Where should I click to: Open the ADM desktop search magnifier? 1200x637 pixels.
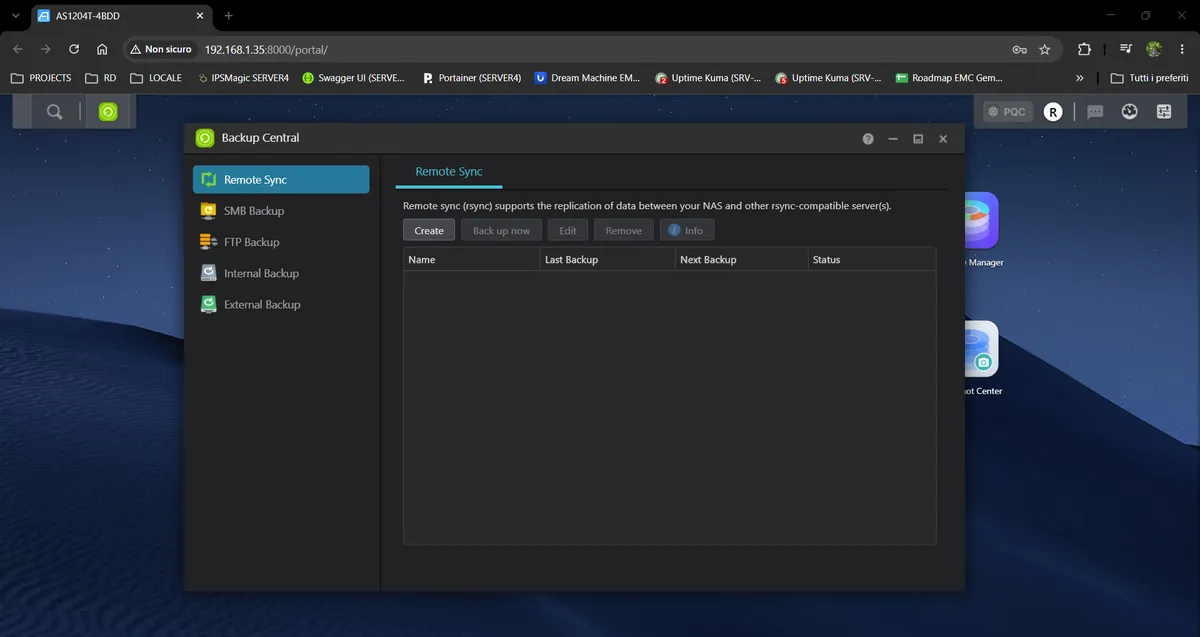coord(54,112)
